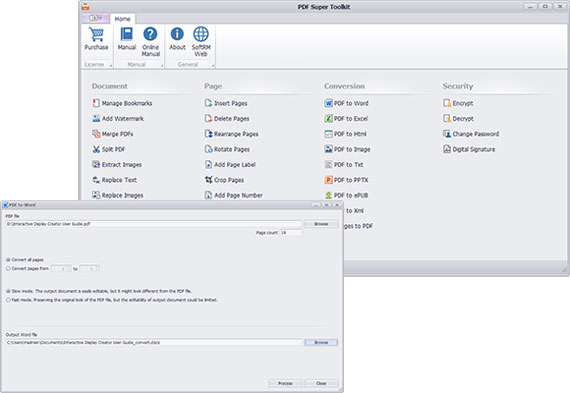The height and width of the screenshot is (393, 570).
Task: Click the PDF Super Toolkit app icon in title bar
Action: (x=85, y=7)
